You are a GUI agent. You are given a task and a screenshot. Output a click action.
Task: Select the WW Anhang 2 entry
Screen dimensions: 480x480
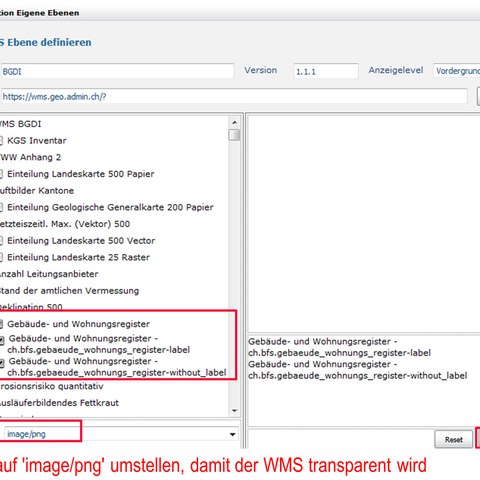pos(30,157)
